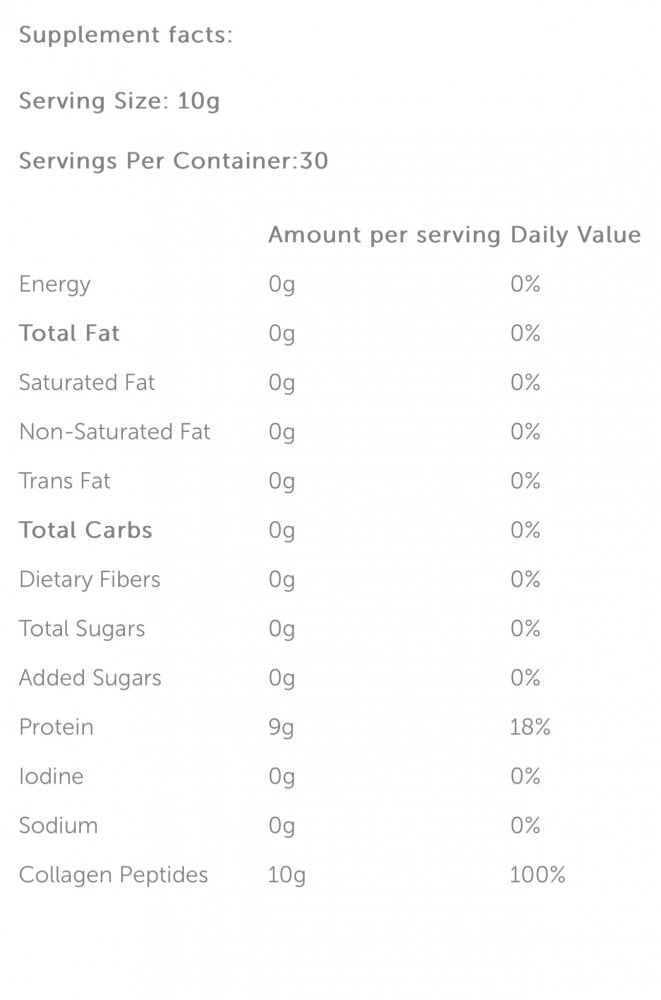Click the "Serving Size: 10g" line
The height and width of the screenshot is (1000, 661).
(x=117, y=101)
